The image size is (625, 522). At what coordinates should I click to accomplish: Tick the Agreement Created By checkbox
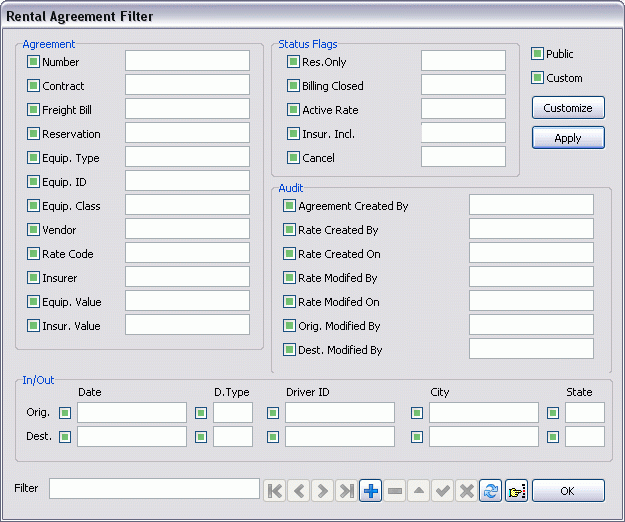[289, 206]
